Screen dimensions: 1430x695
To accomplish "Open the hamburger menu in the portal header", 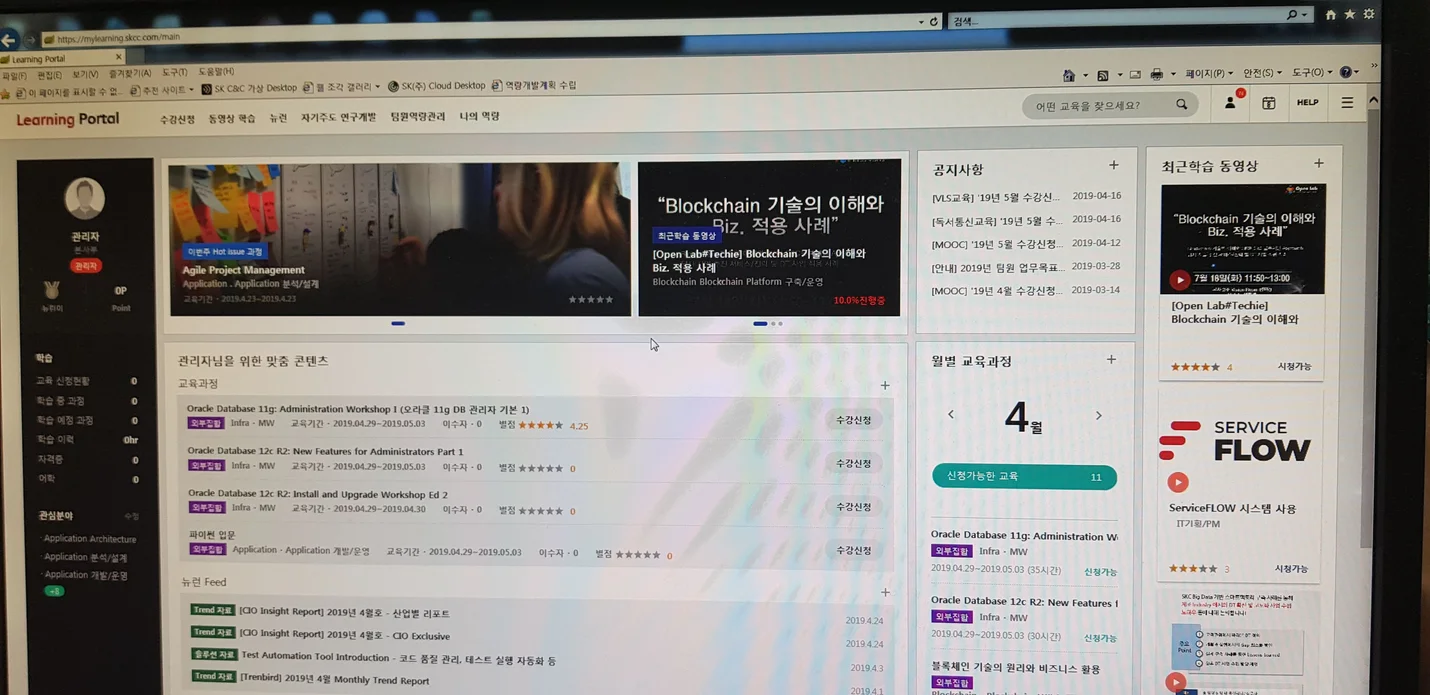I will click(1347, 102).
